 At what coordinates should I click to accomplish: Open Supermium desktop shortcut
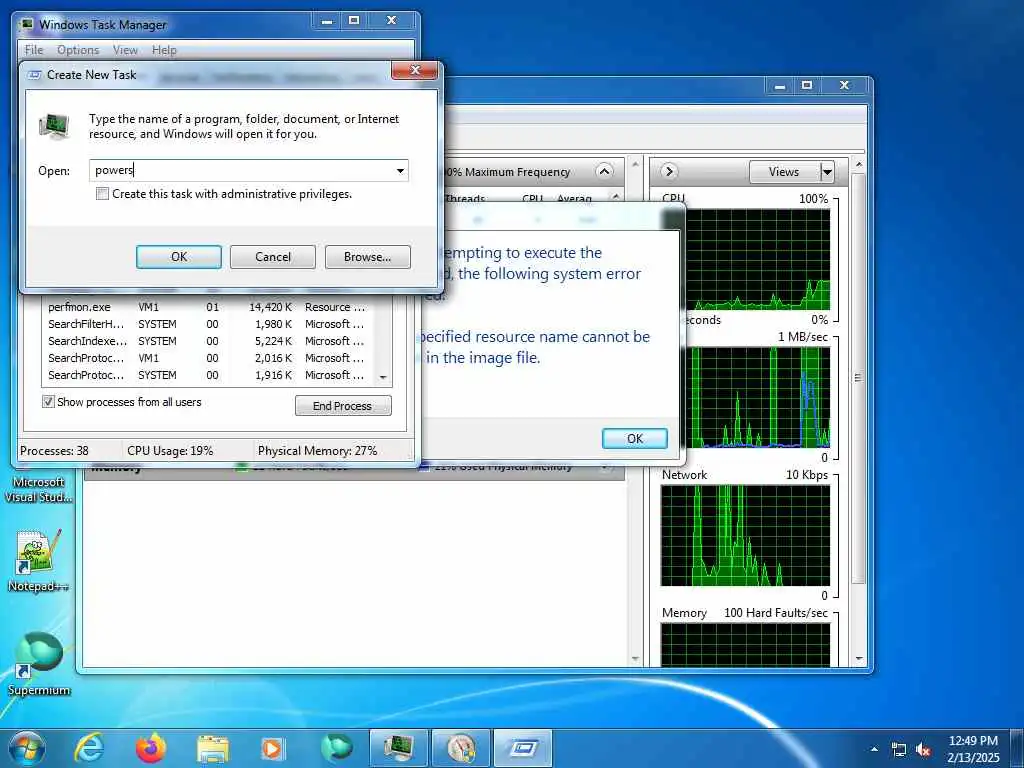click(38, 663)
